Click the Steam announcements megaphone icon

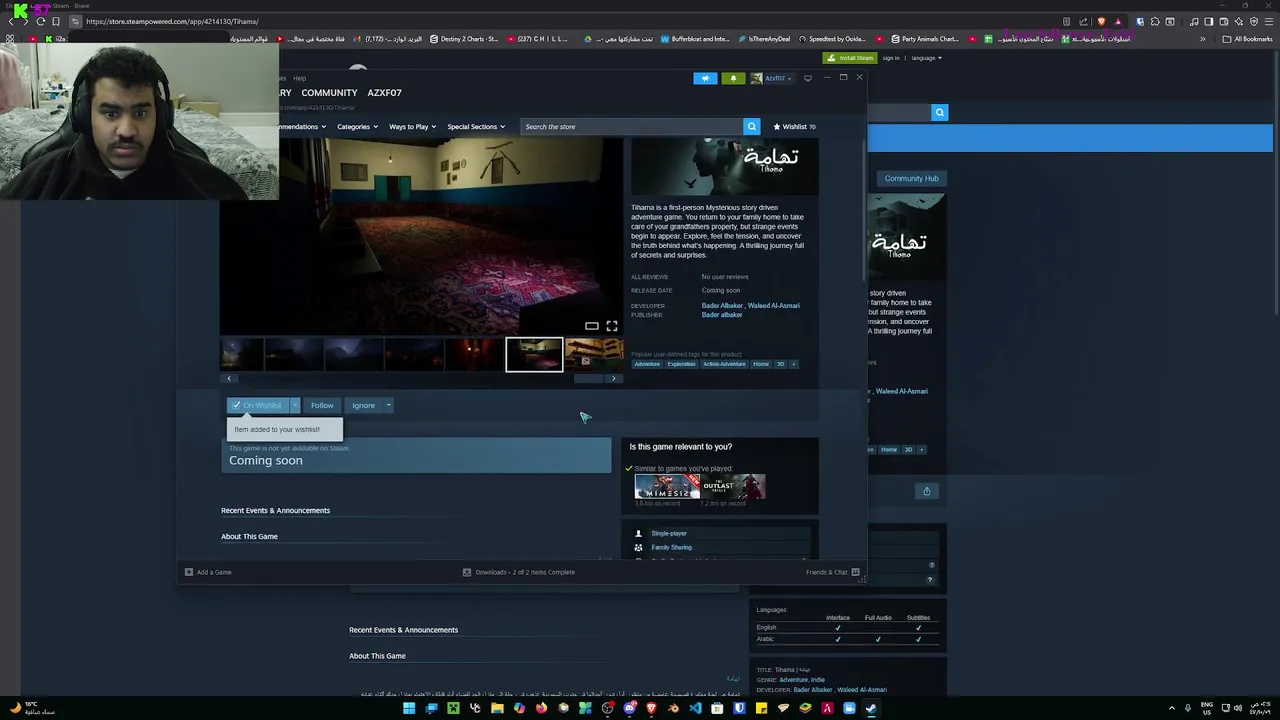coord(705,78)
